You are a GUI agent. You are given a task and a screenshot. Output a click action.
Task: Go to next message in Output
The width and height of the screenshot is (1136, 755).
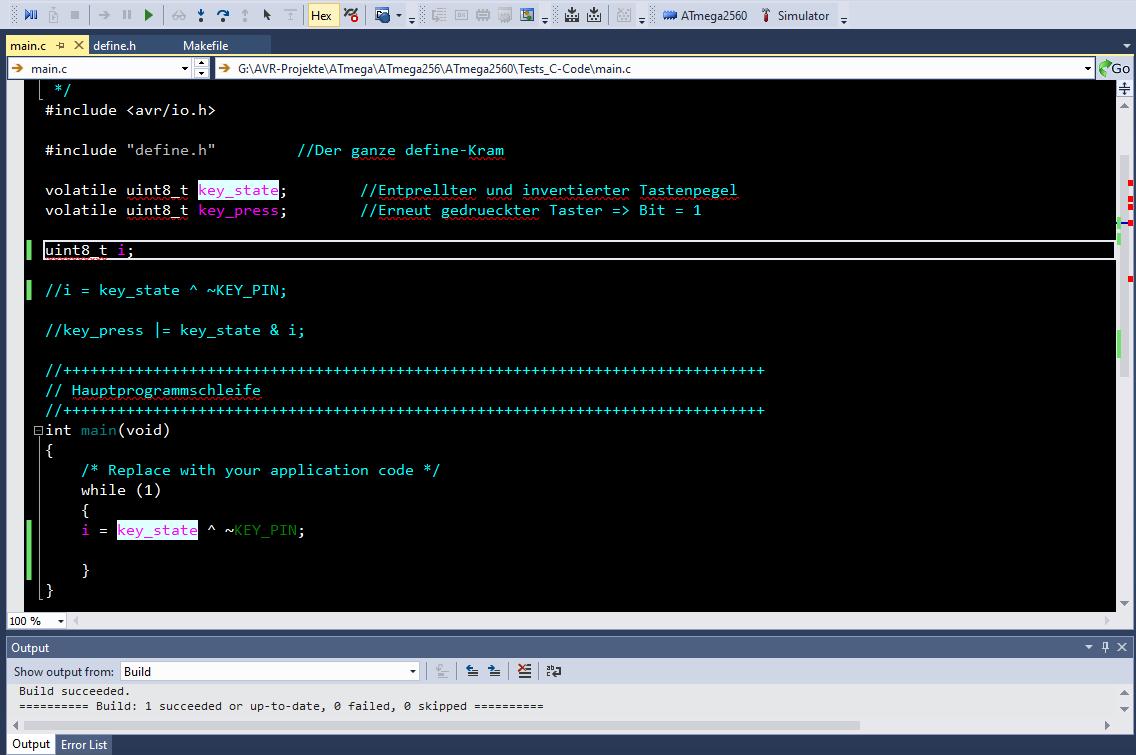(x=494, y=672)
